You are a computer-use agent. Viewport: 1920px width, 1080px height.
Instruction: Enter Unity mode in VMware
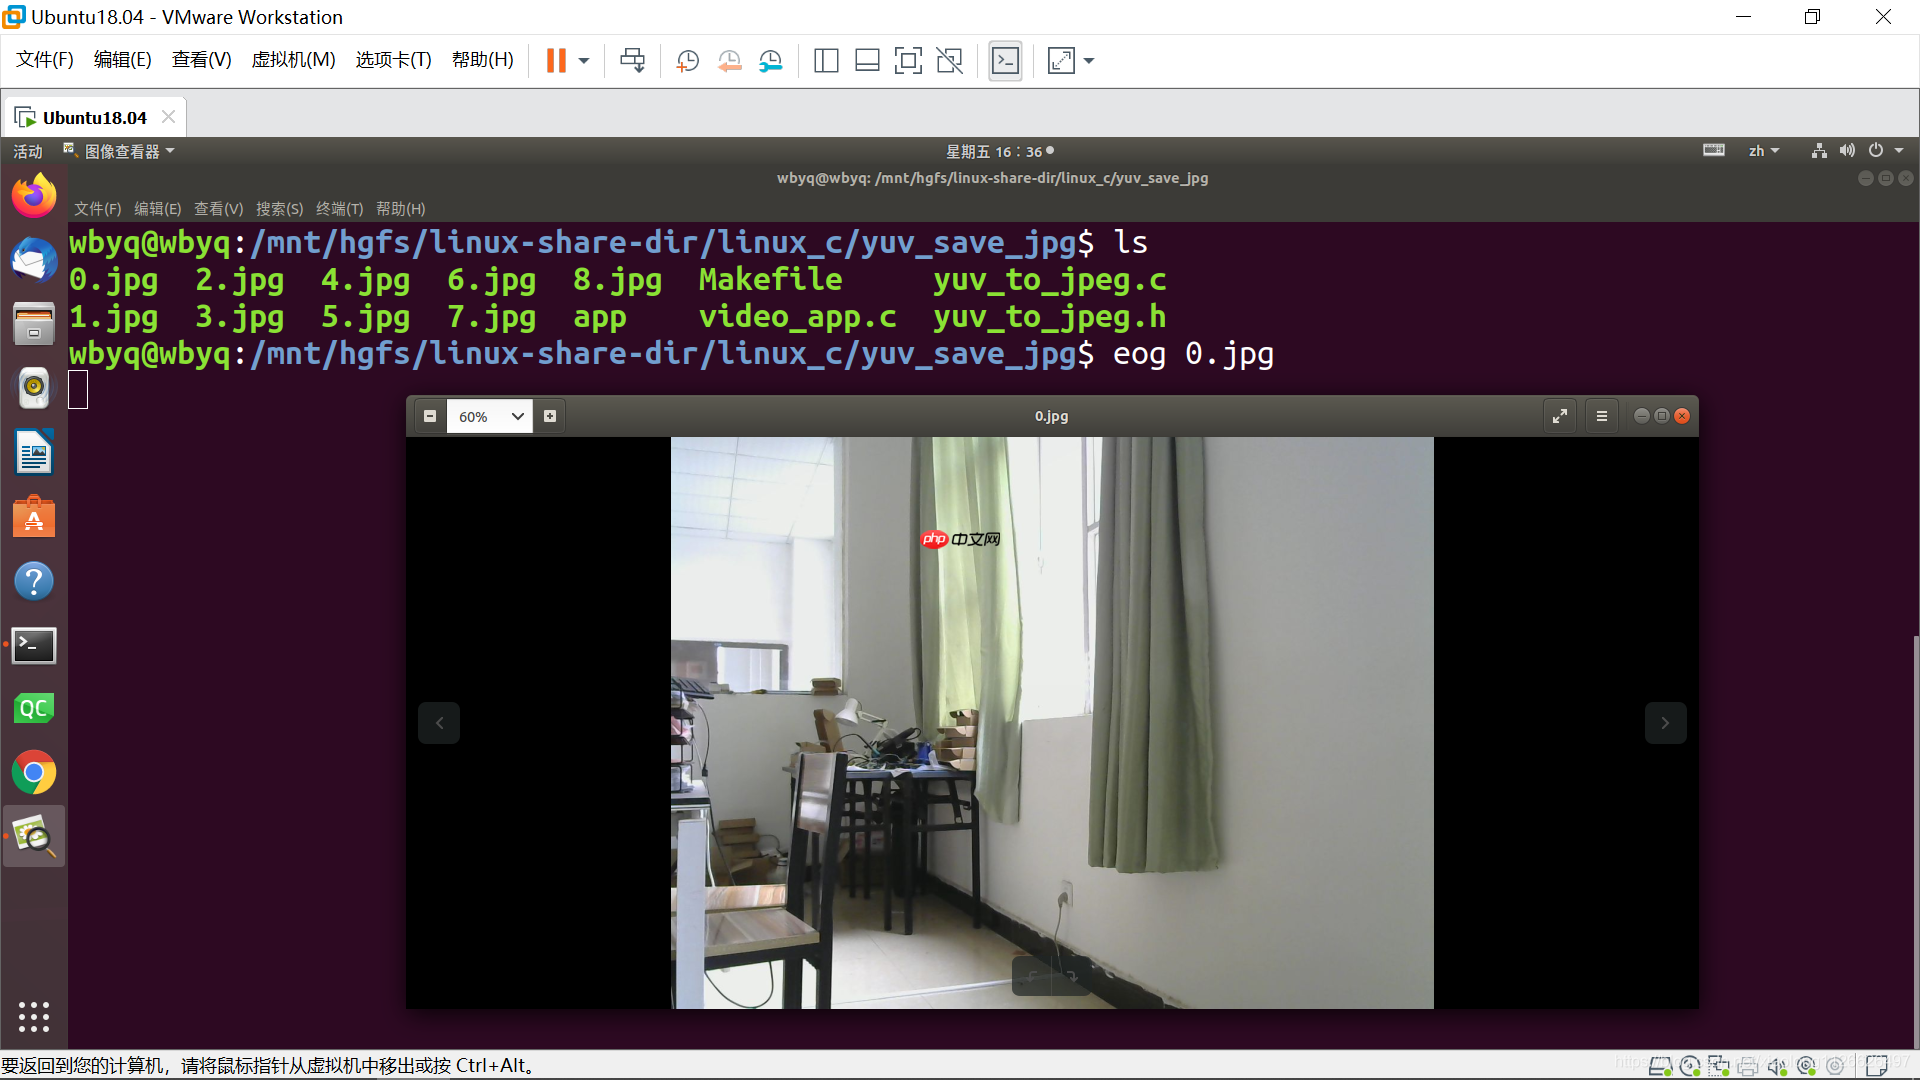949,61
